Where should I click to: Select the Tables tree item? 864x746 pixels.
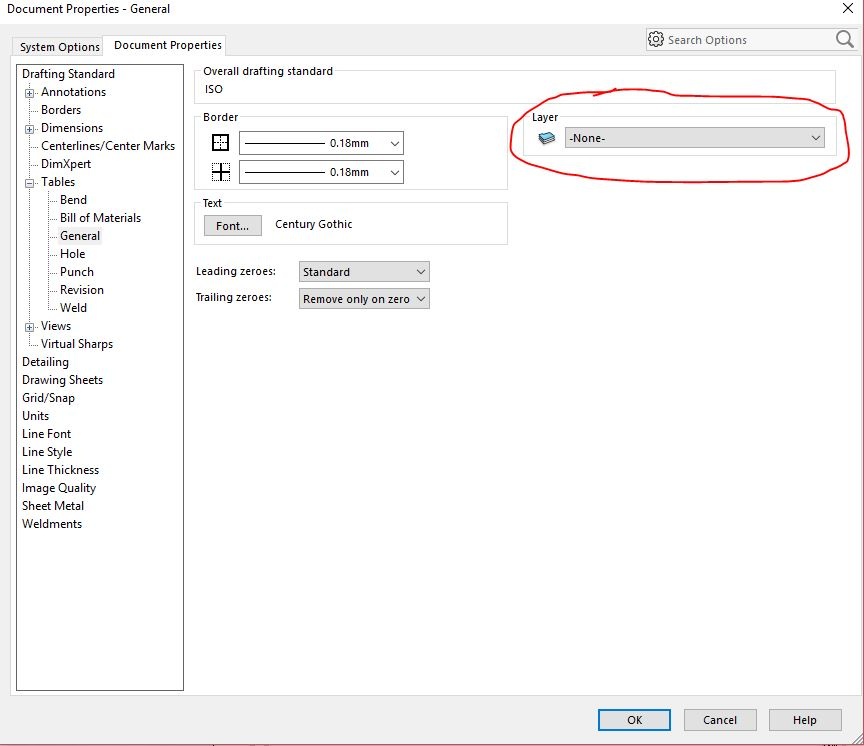58,182
